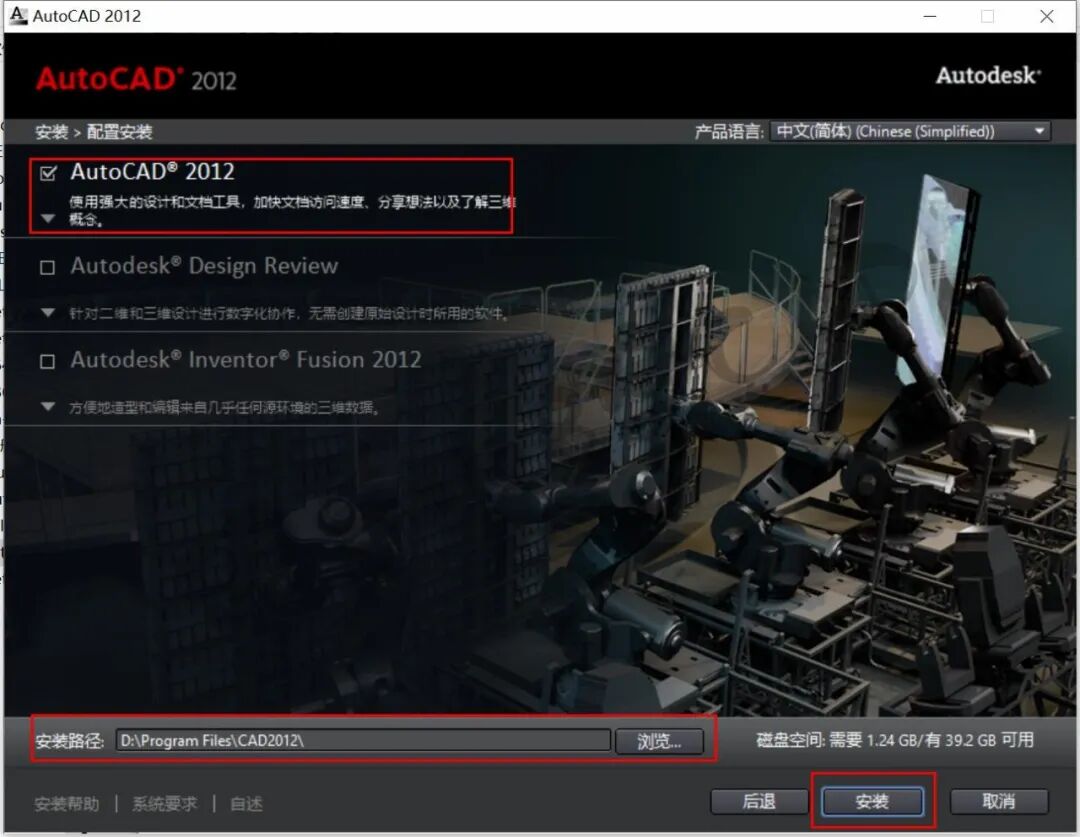Expand the AutoCAD 2012 configuration arrow
Viewport: 1080px width, 837px height.
(48, 218)
